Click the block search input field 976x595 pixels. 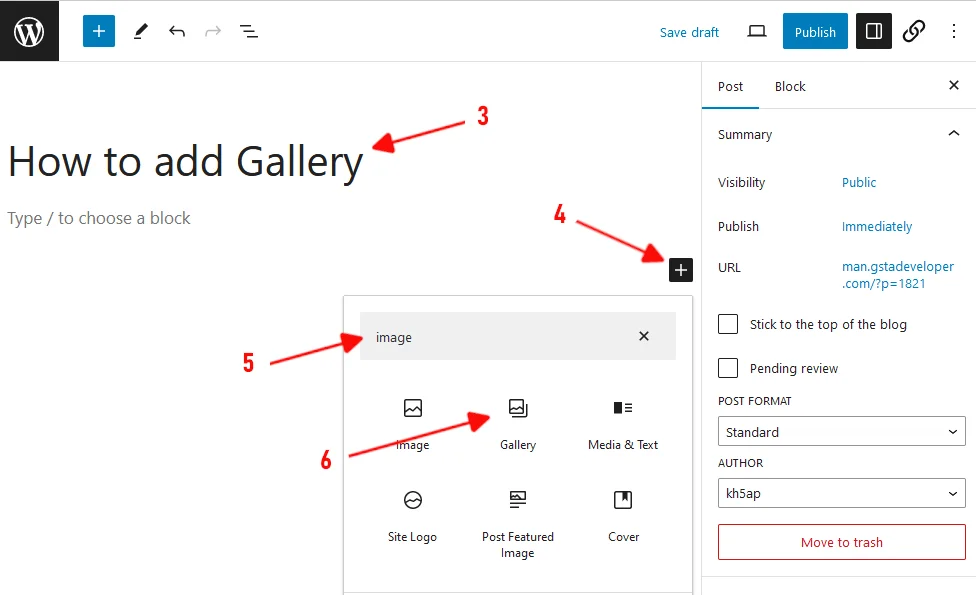[x=500, y=337]
